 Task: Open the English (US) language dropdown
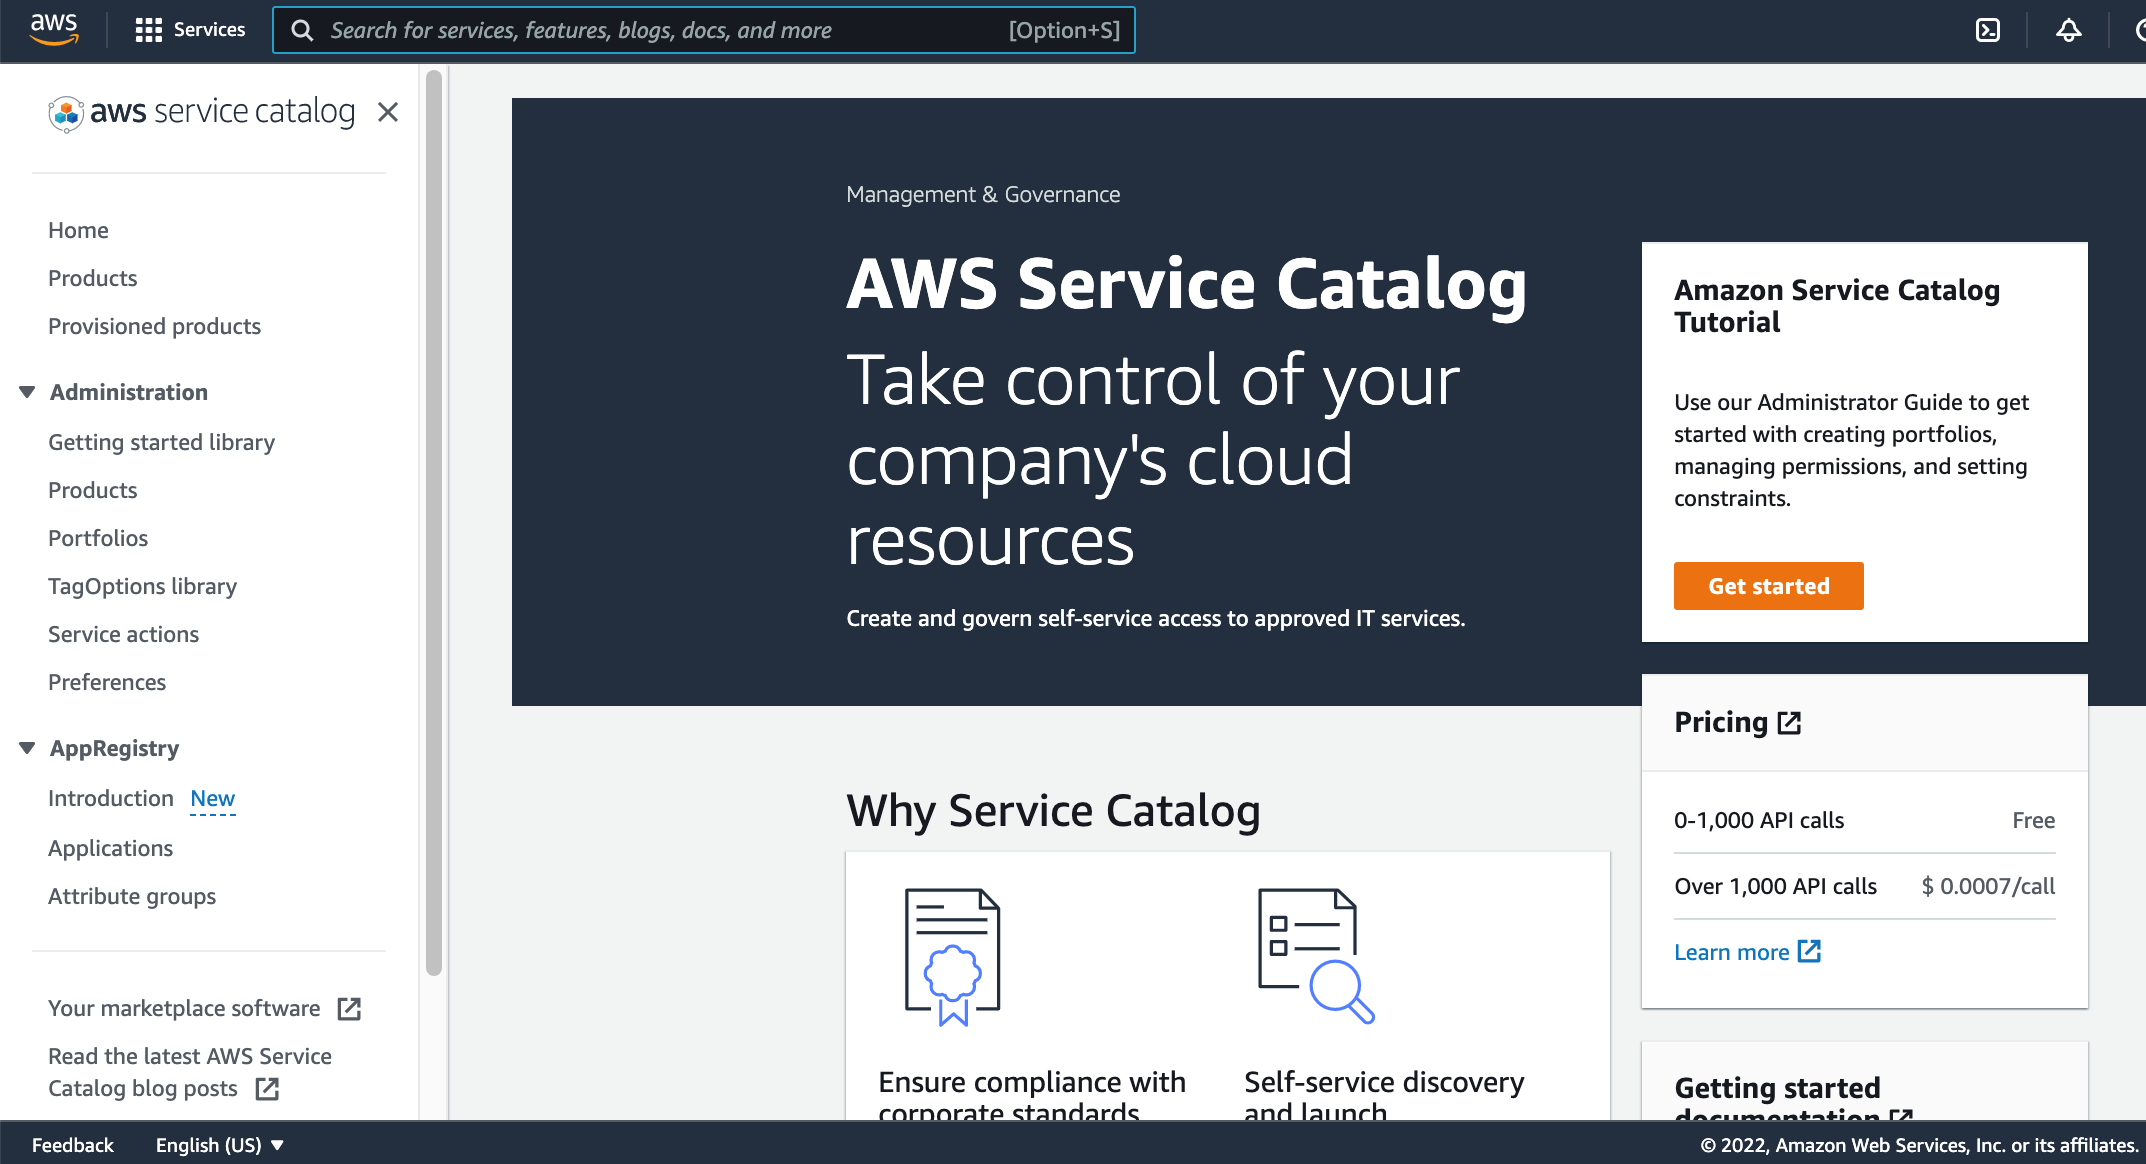coord(218,1144)
